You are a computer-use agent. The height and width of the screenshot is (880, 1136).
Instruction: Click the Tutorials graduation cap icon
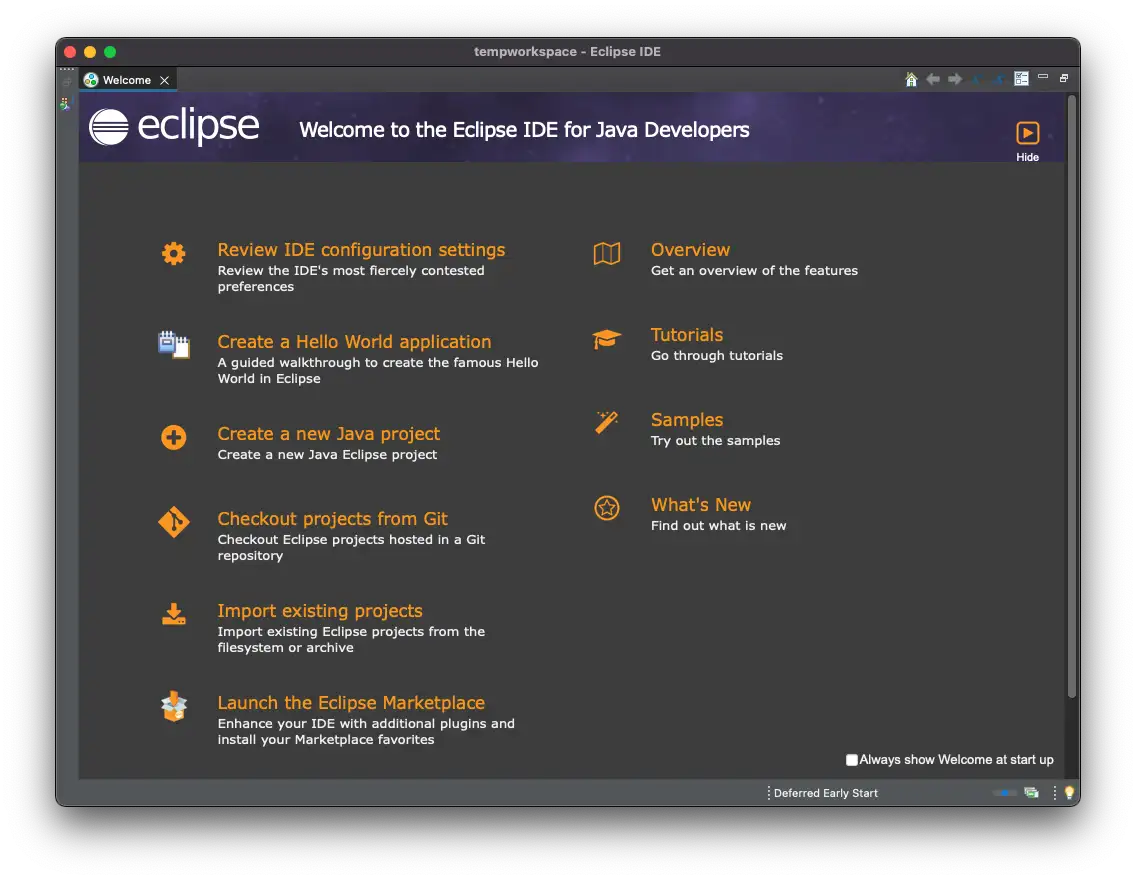click(606, 338)
